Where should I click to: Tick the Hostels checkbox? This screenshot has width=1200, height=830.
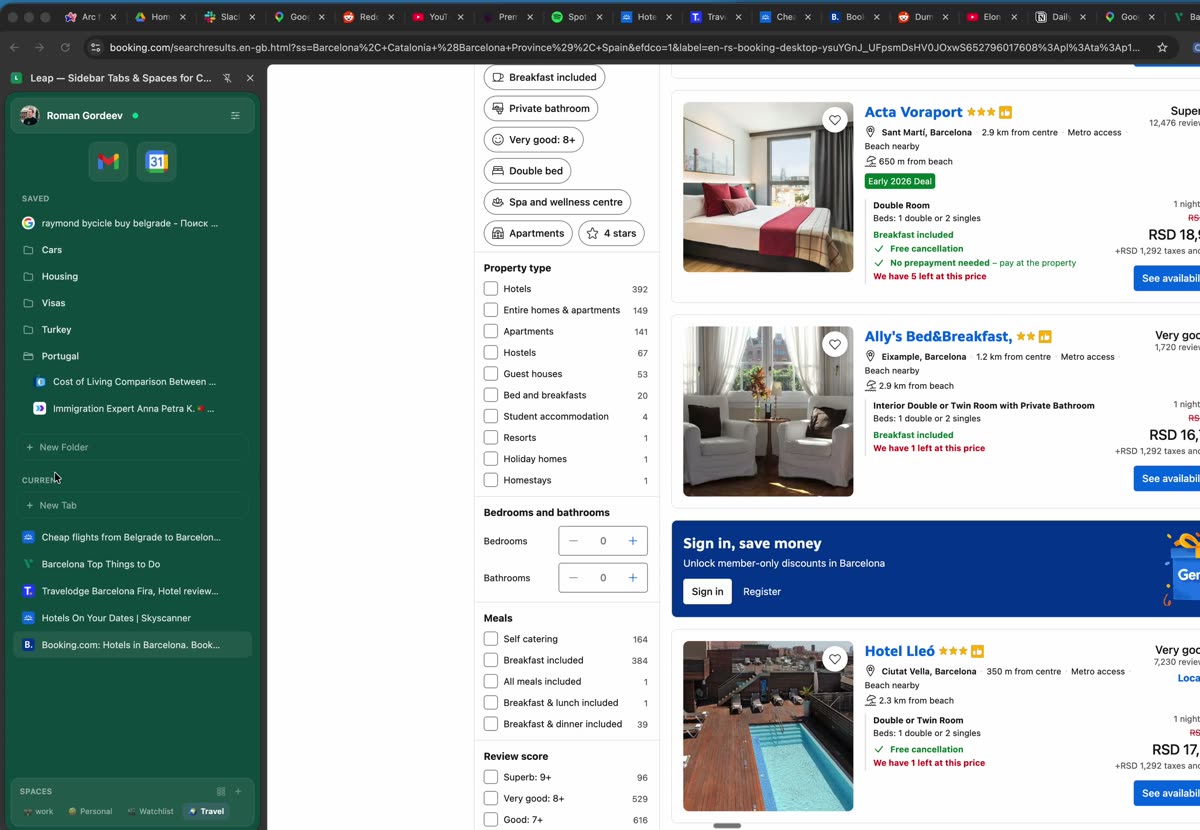(491, 352)
